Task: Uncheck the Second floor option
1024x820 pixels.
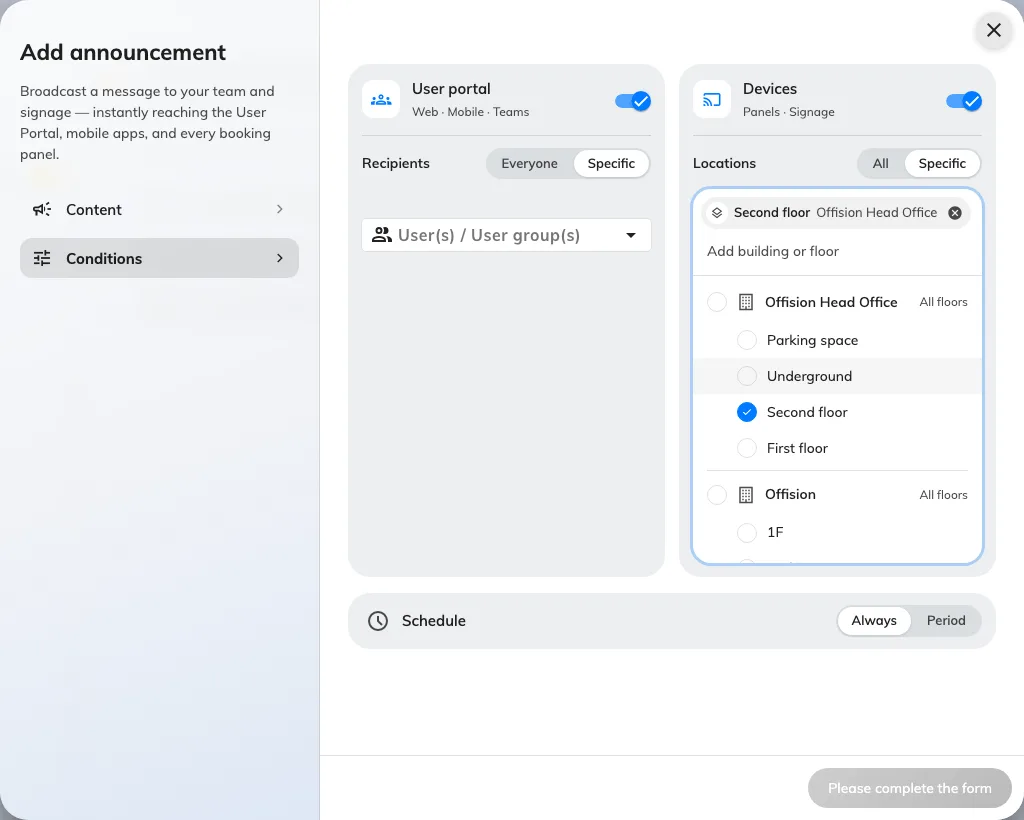Action: click(747, 412)
